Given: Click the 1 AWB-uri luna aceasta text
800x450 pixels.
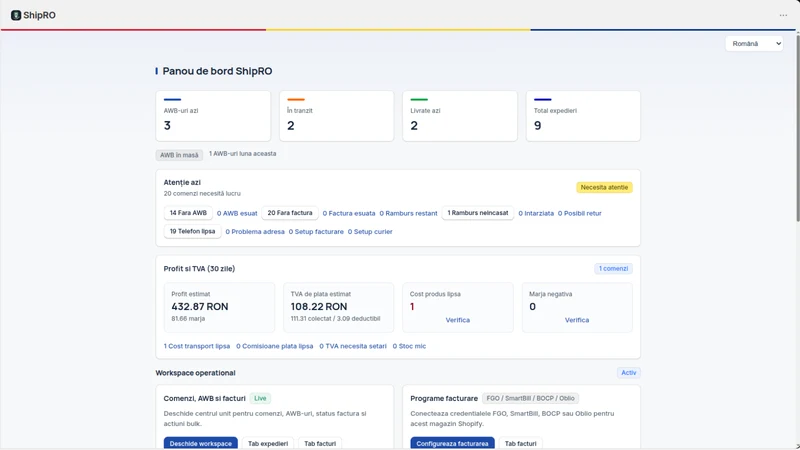Looking at the screenshot, I should [x=242, y=154].
